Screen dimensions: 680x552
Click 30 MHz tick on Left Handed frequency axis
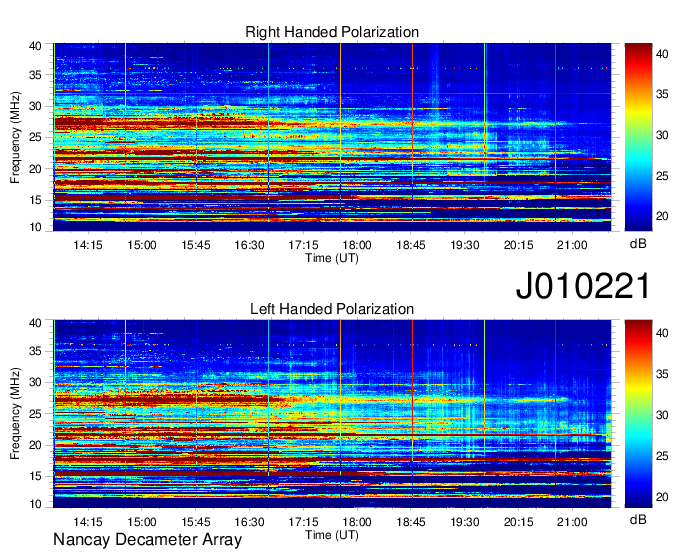35,382
